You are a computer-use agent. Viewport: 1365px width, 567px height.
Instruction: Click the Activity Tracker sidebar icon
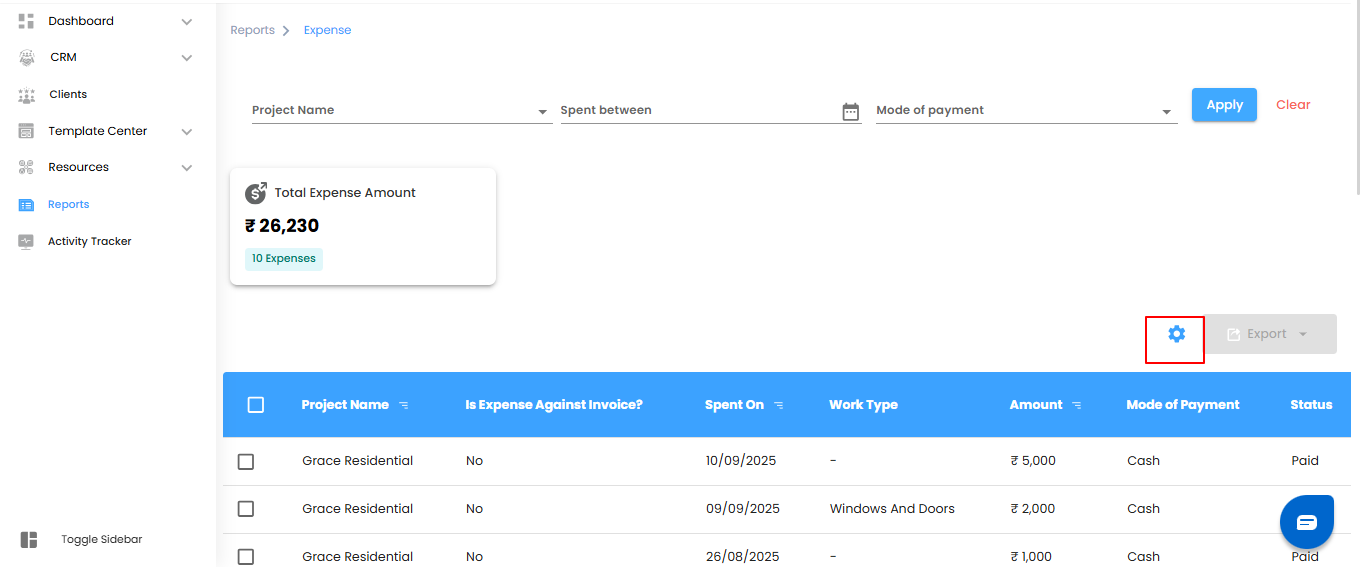(27, 241)
